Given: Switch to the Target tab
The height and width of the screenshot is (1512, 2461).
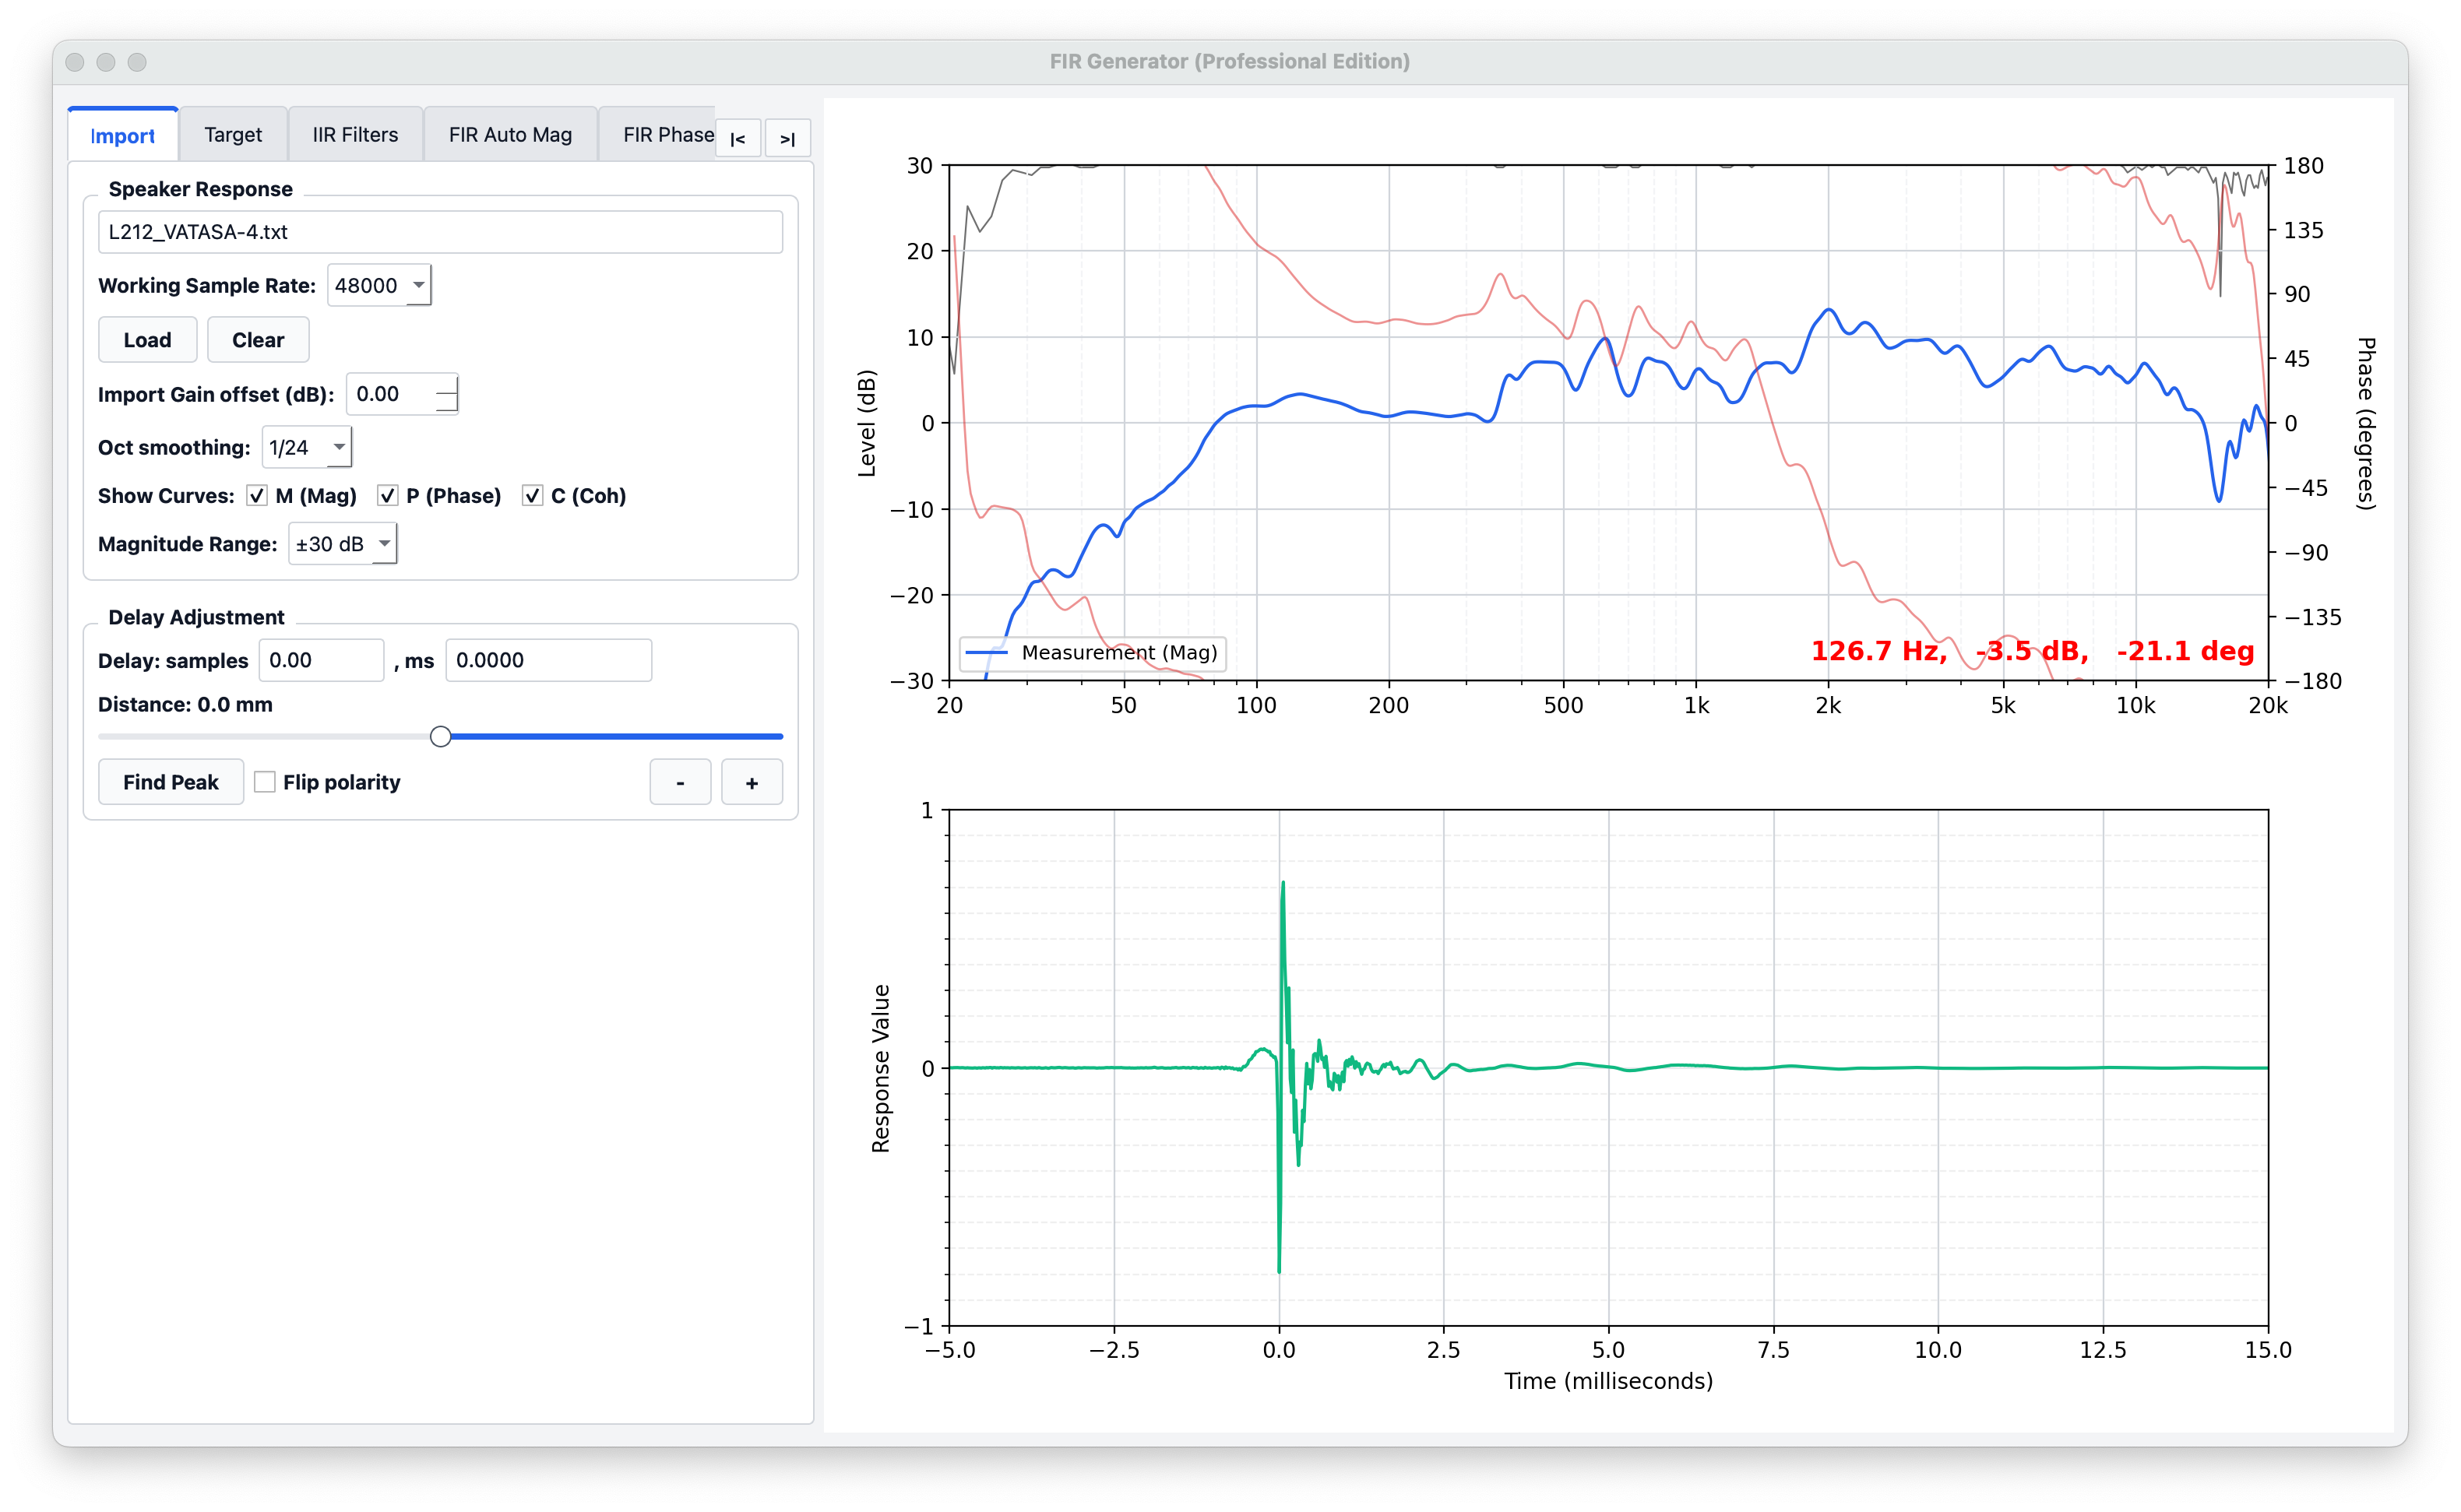Looking at the screenshot, I should pyautogui.click(x=233, y=135).
